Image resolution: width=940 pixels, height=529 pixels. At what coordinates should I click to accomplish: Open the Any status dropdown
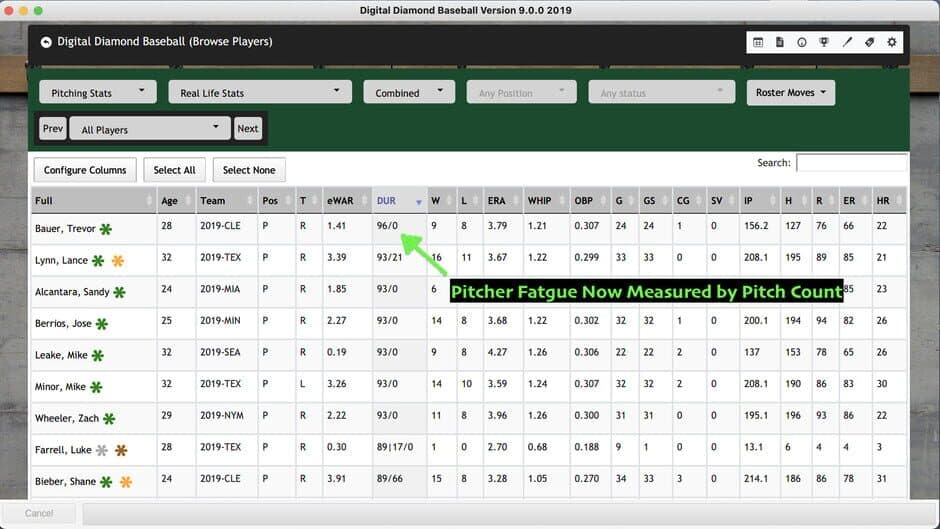pyautogui.click(x=662, y=92)
